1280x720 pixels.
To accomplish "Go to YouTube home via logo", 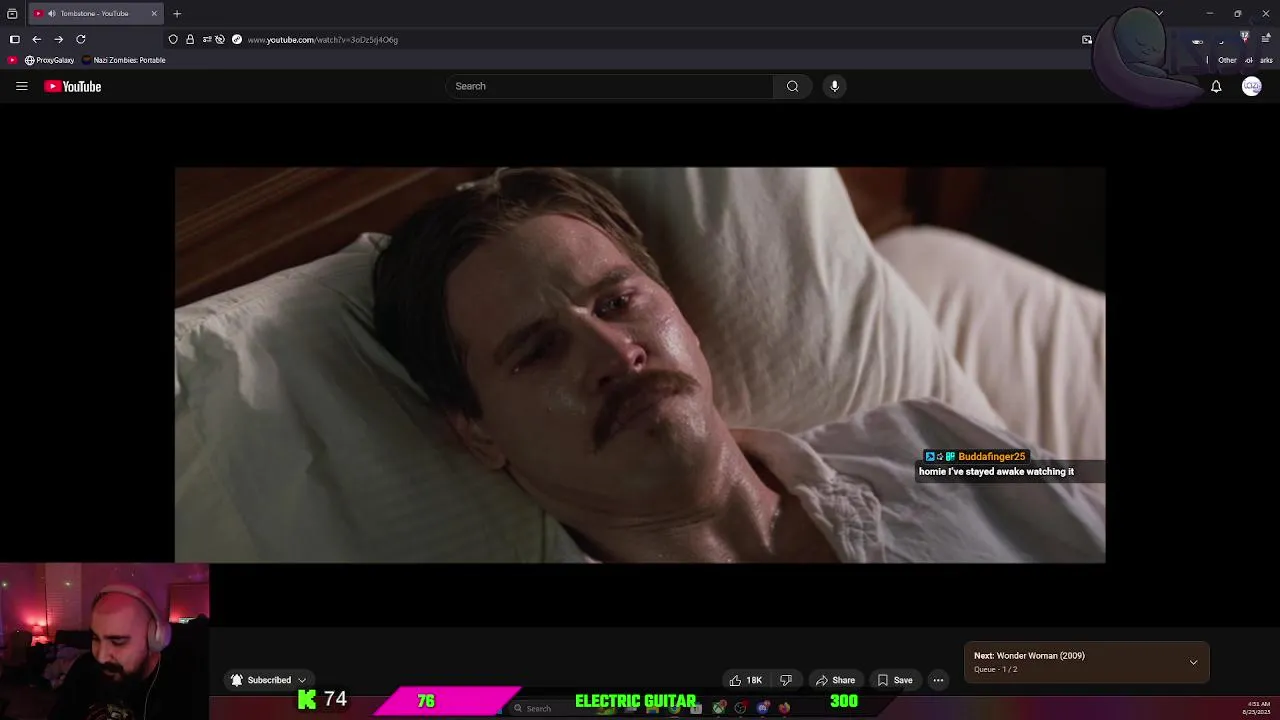I will click(x=73, y=86).
